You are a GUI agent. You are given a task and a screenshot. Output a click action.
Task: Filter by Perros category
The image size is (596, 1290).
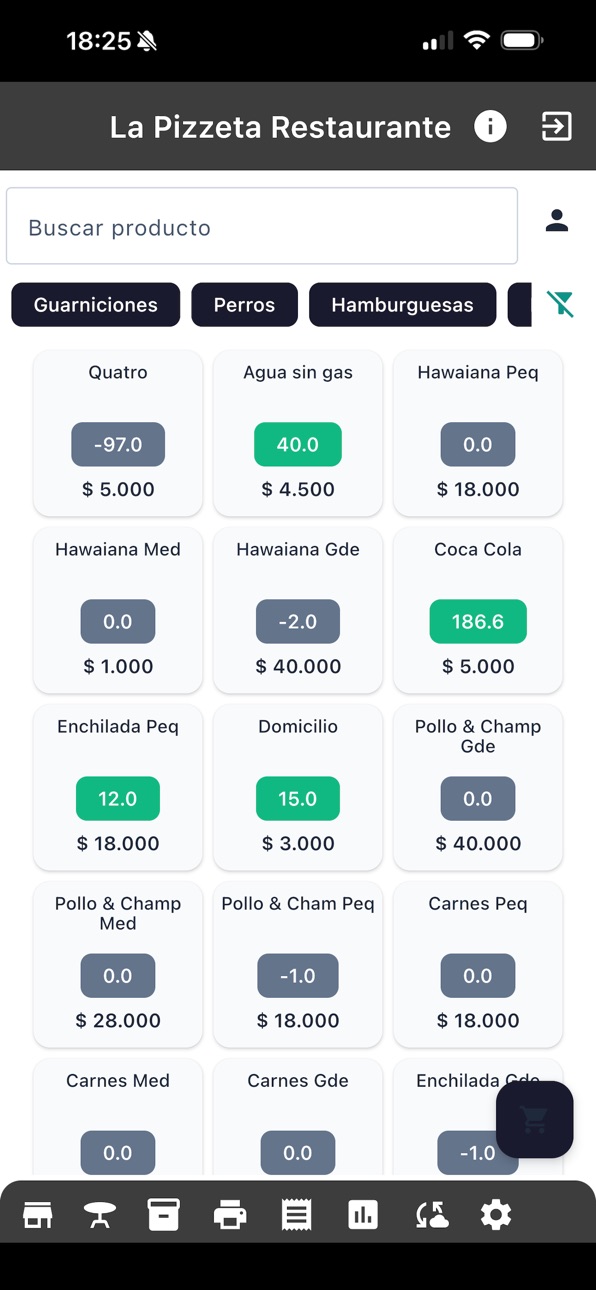pos(244,305)
